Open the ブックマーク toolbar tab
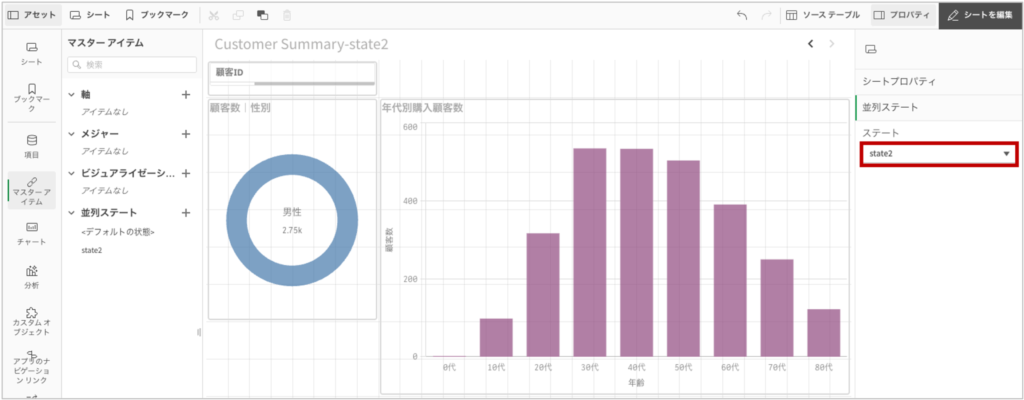1024x400 pixels. point(156,16)
